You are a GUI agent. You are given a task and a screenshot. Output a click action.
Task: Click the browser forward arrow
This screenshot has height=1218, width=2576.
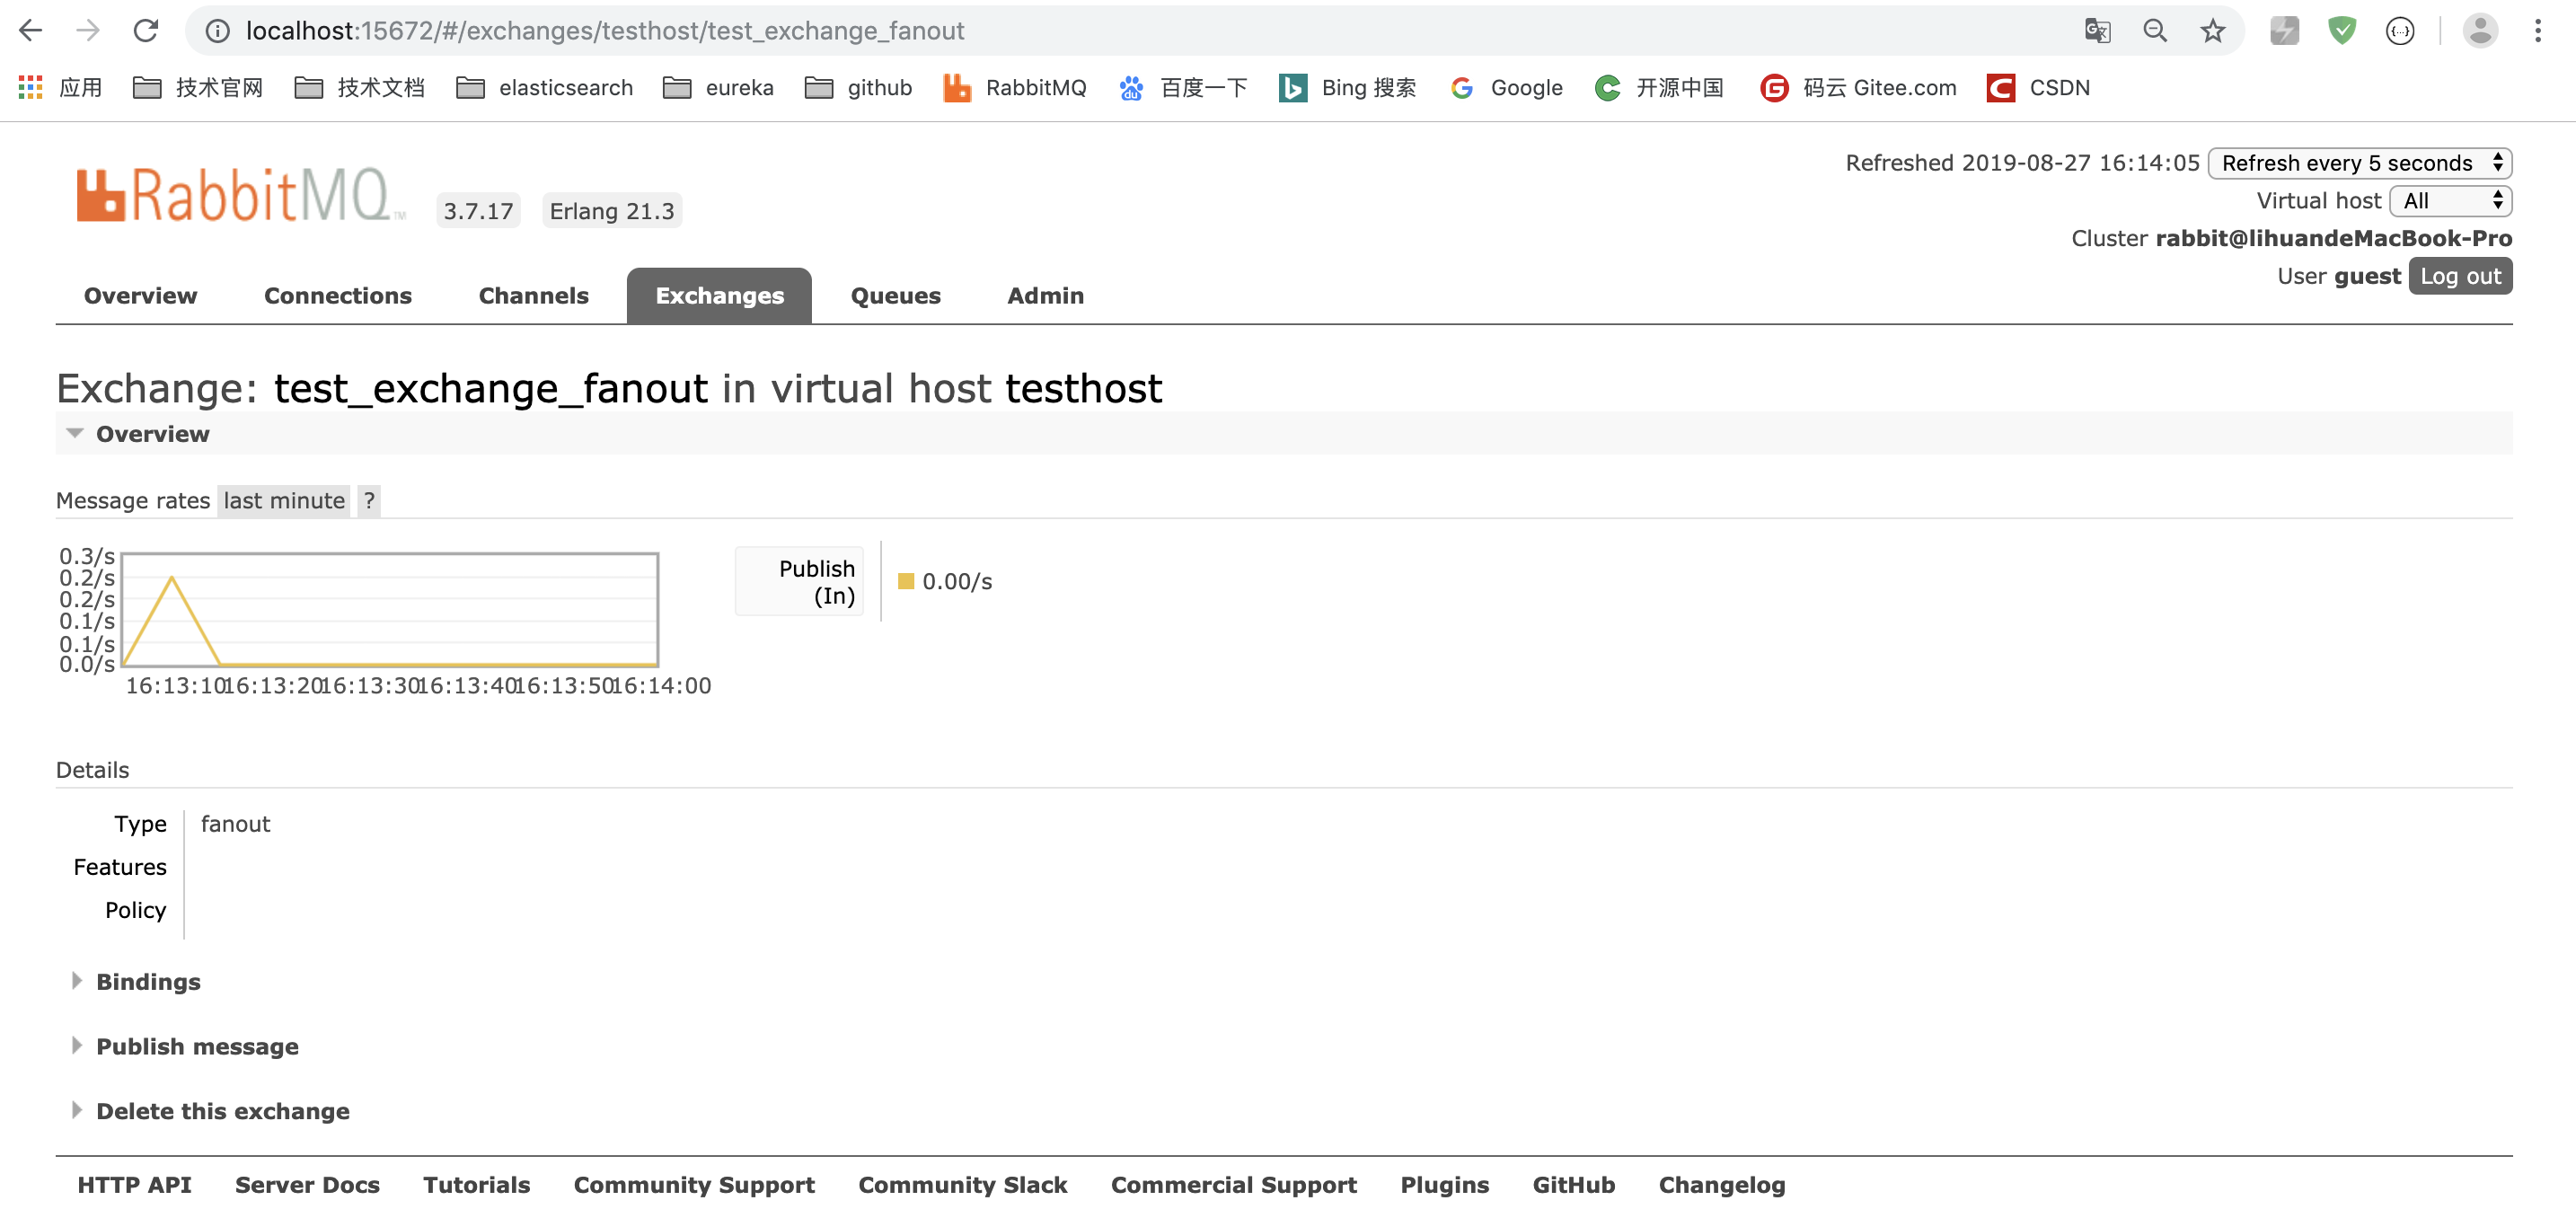(x=88, y=31)
